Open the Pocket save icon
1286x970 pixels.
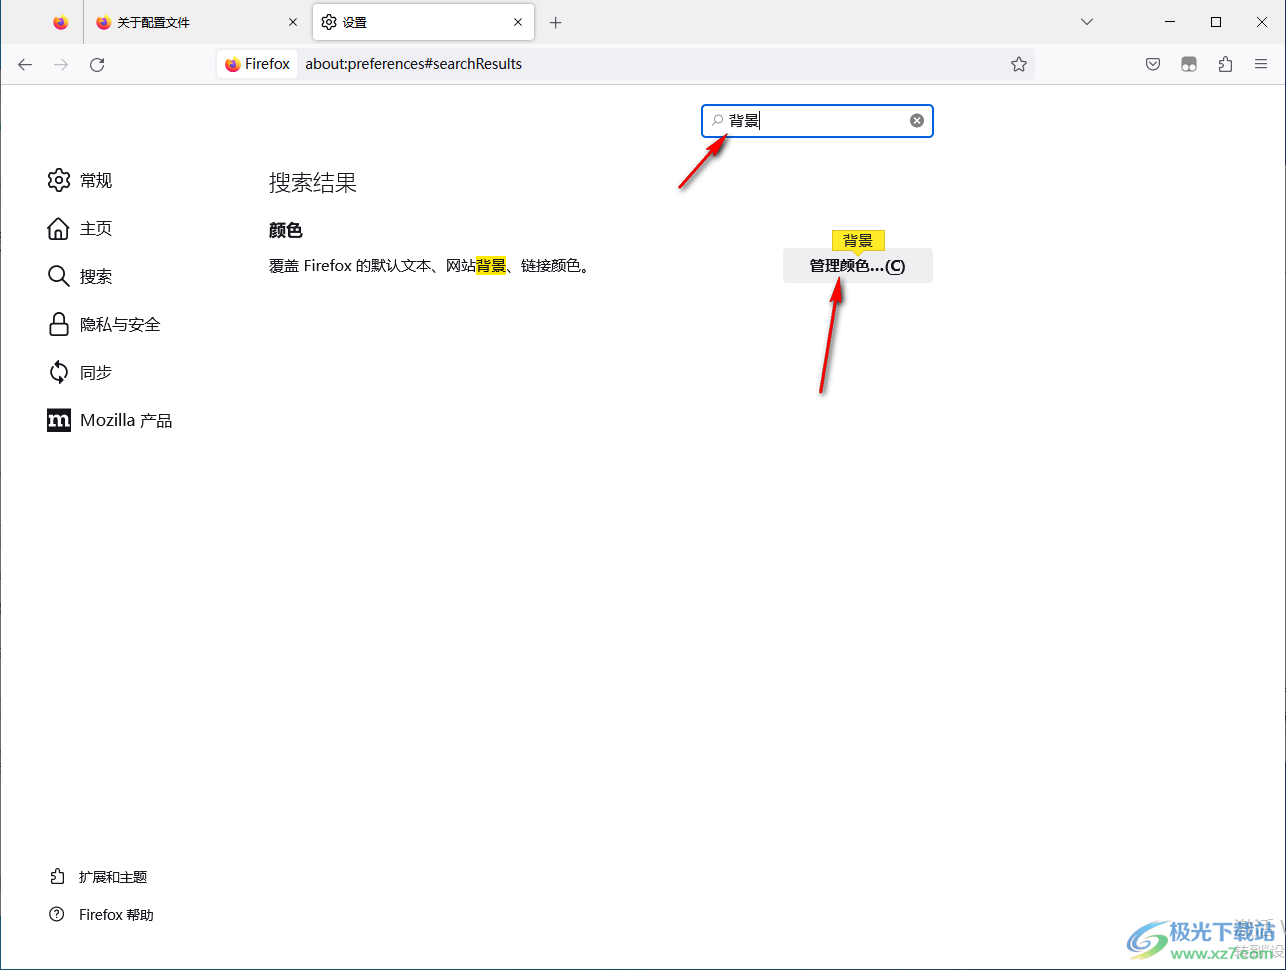pos(1153,64)
